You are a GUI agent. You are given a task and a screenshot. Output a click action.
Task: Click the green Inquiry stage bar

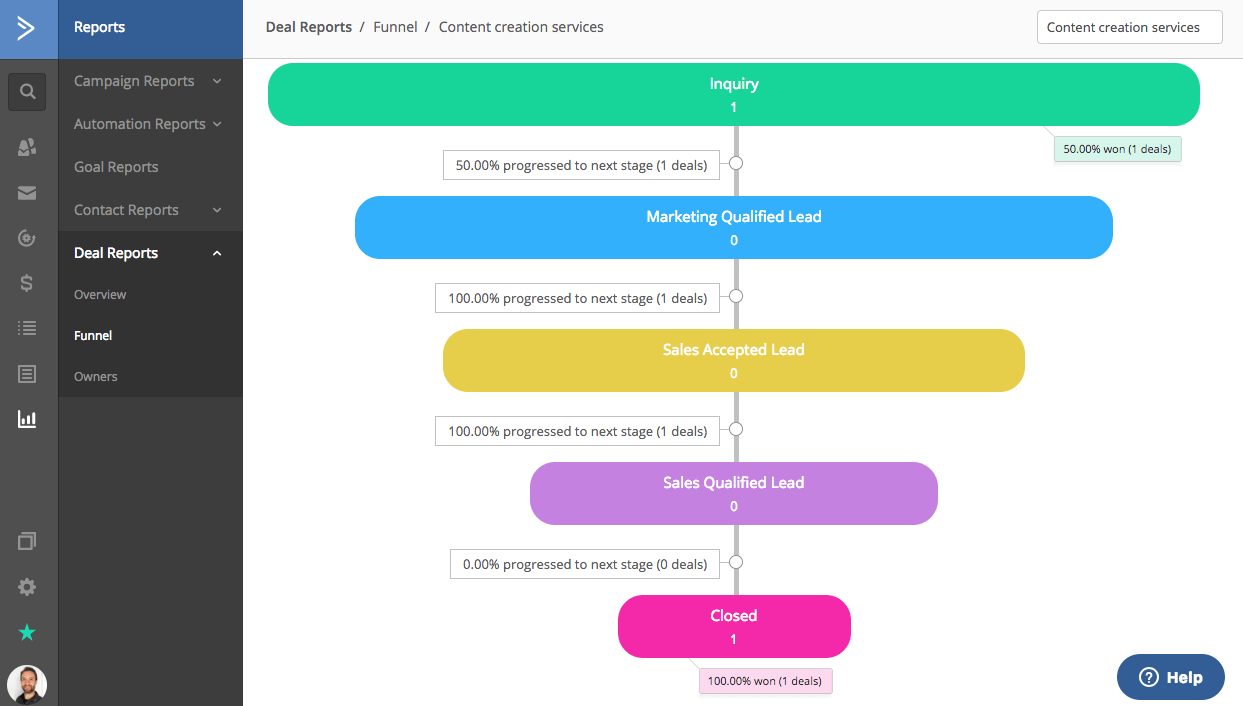click(x=733, y=95)
